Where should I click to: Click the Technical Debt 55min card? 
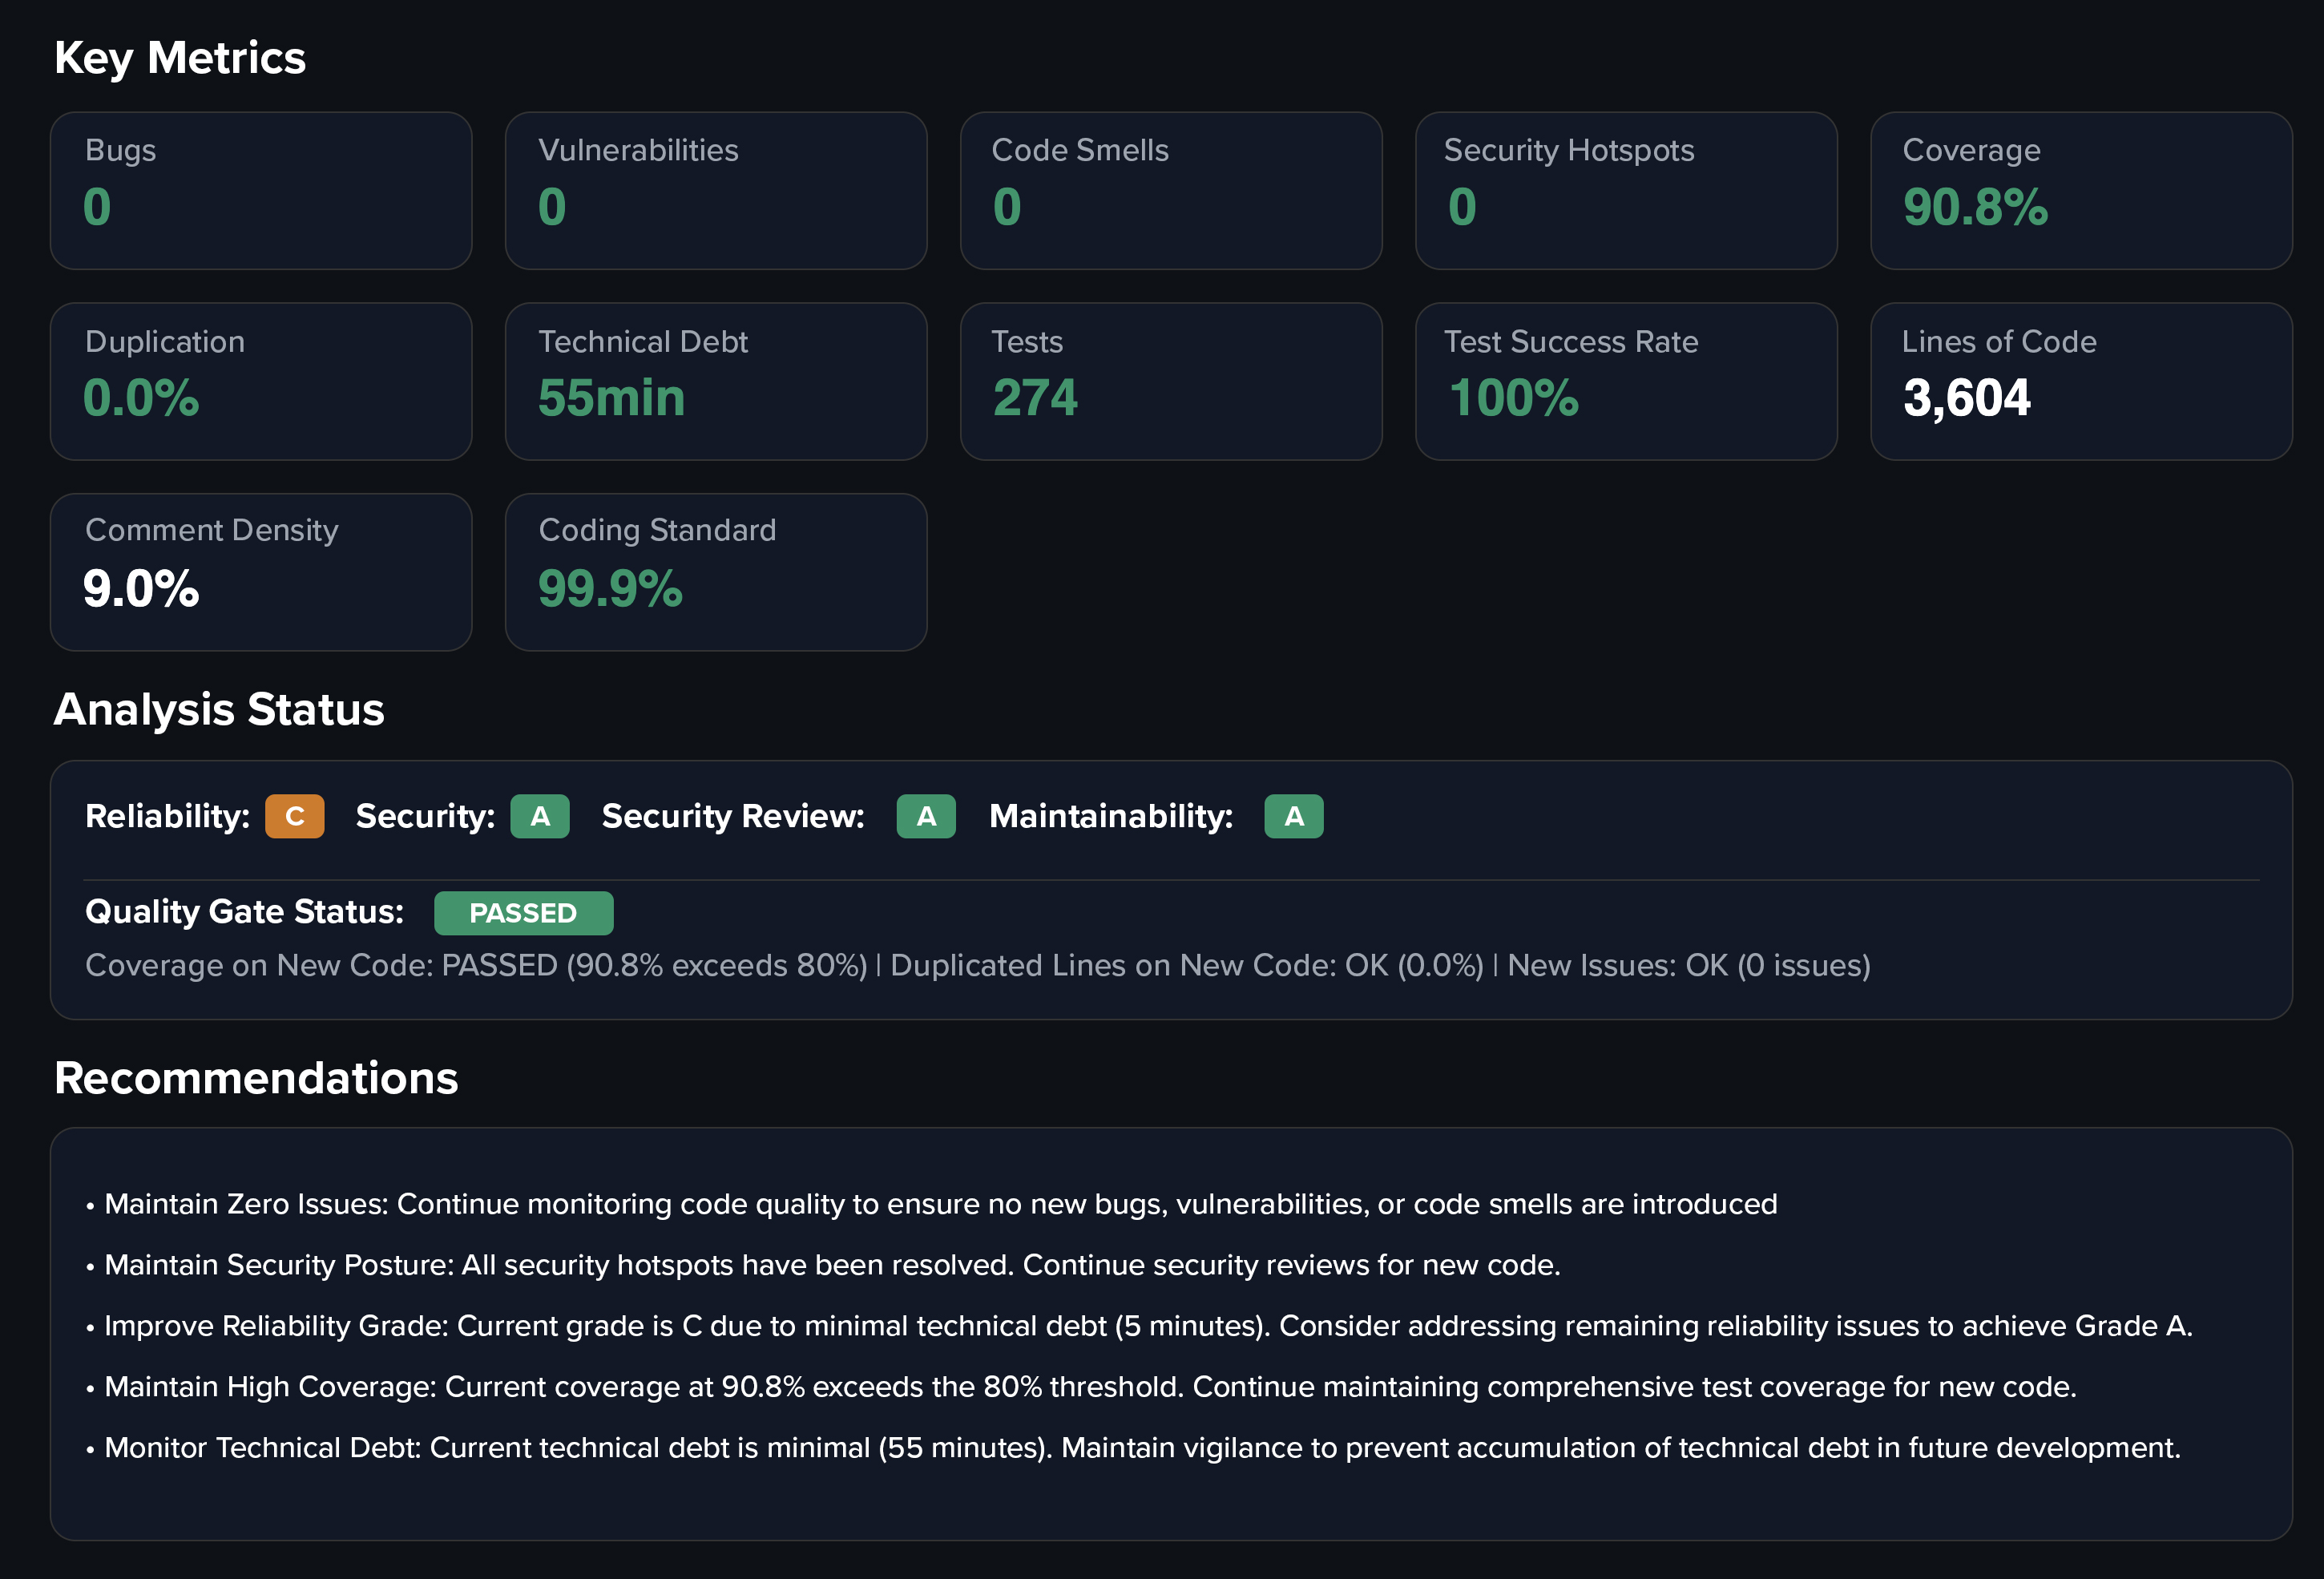pos(716,381)
